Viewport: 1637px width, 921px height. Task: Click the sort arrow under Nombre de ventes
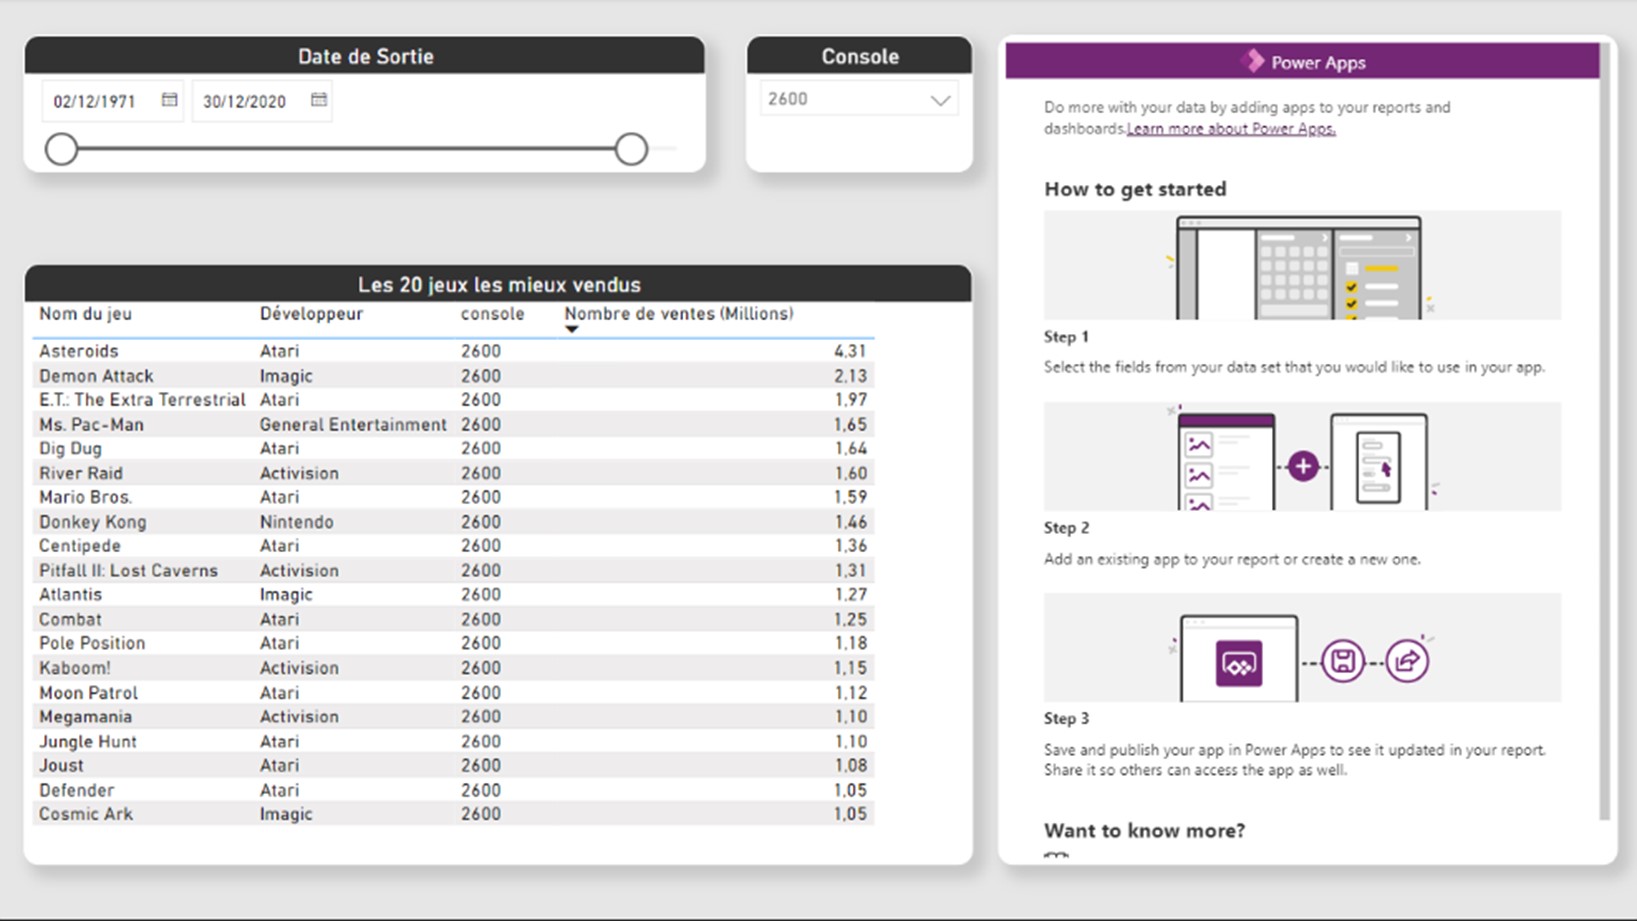pos(572,329)
